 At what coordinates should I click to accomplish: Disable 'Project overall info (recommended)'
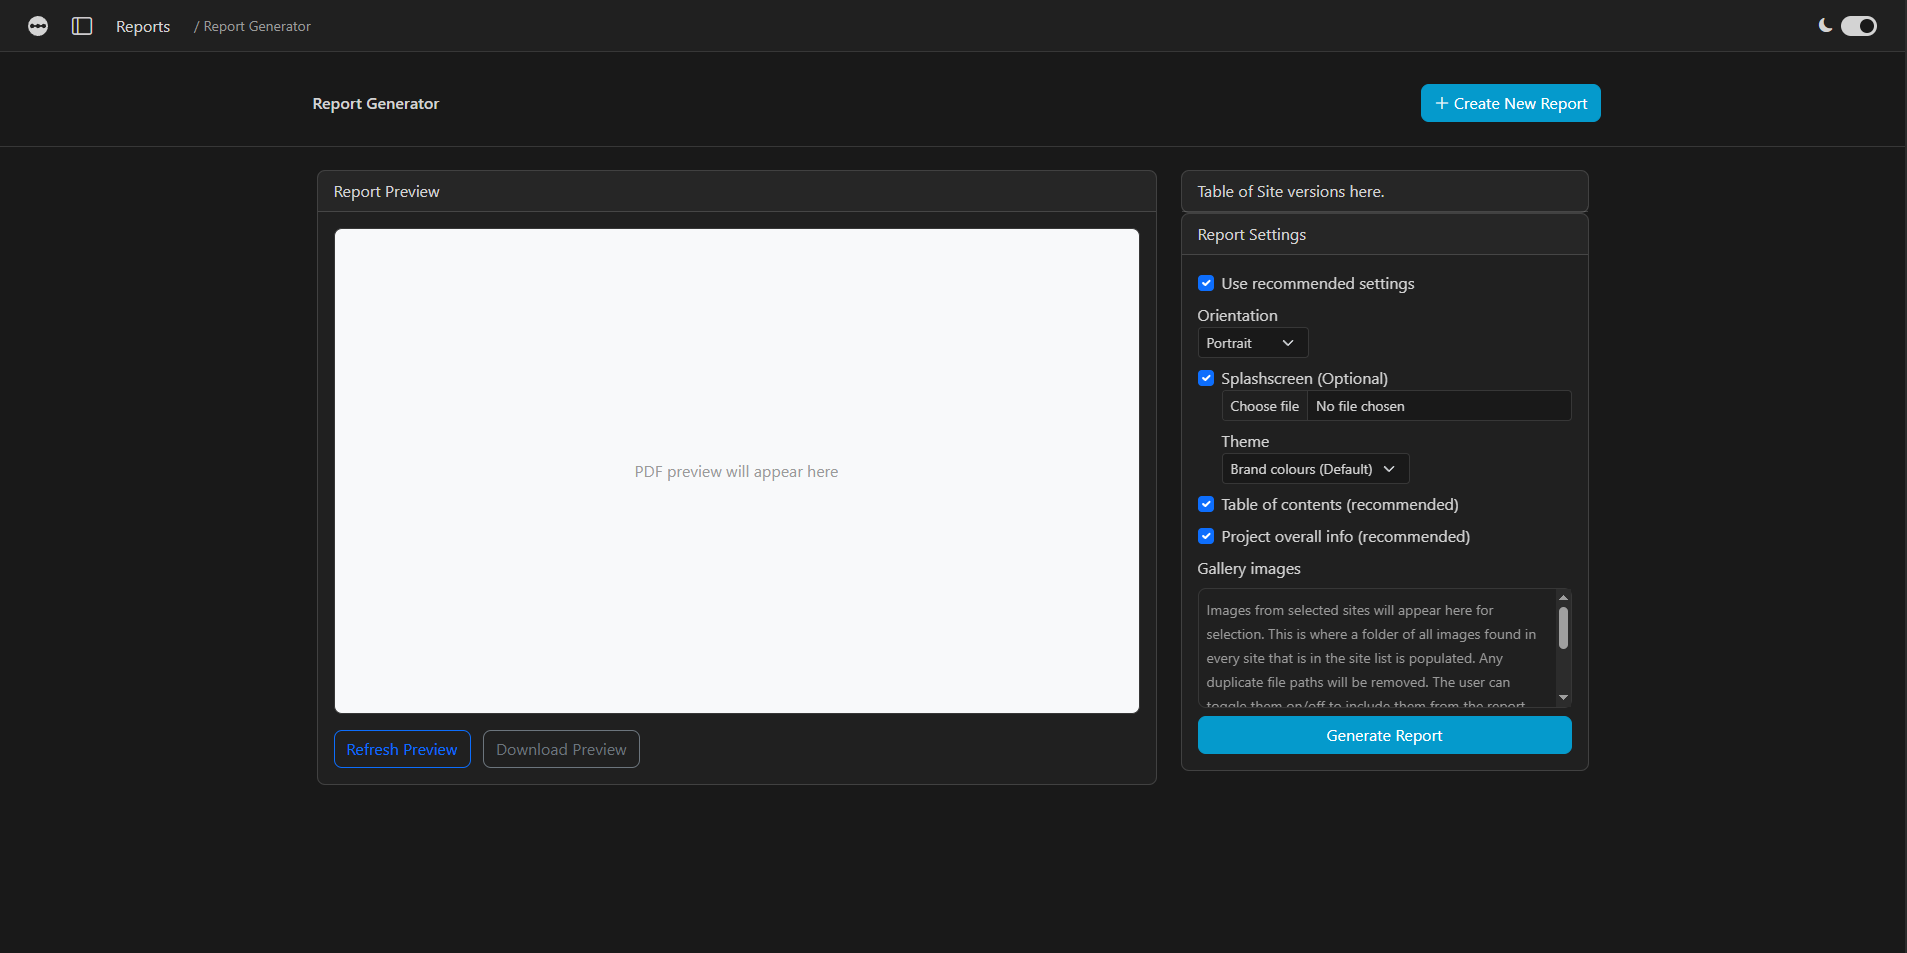coord(1206,536)
